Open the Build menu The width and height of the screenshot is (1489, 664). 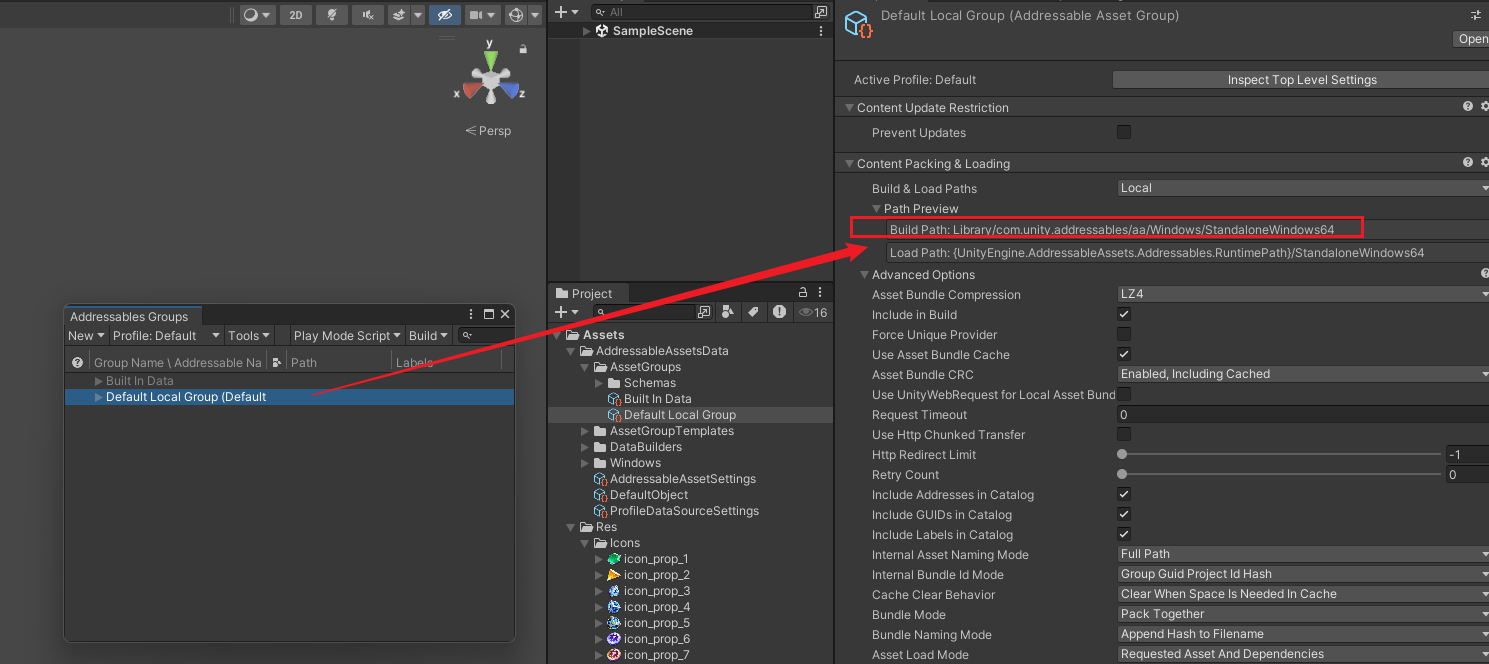pos(430,336)
